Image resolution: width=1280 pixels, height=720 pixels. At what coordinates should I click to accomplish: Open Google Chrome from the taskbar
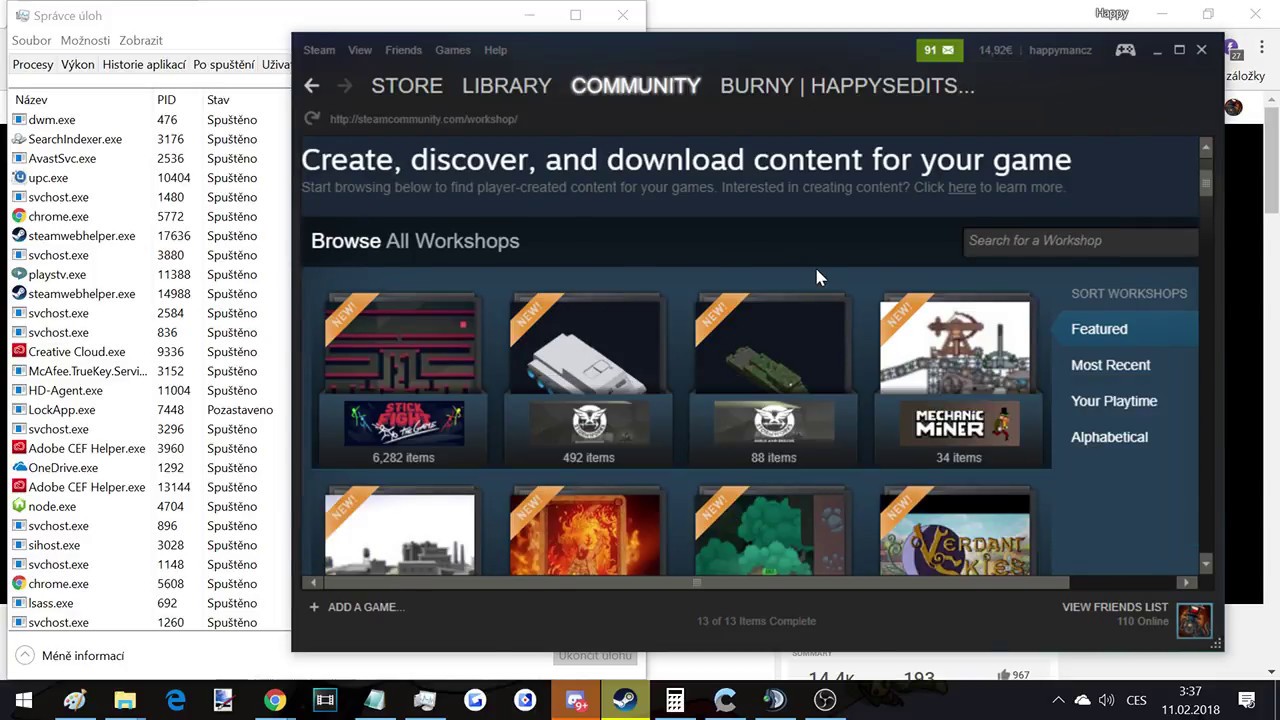click(275, 700)
